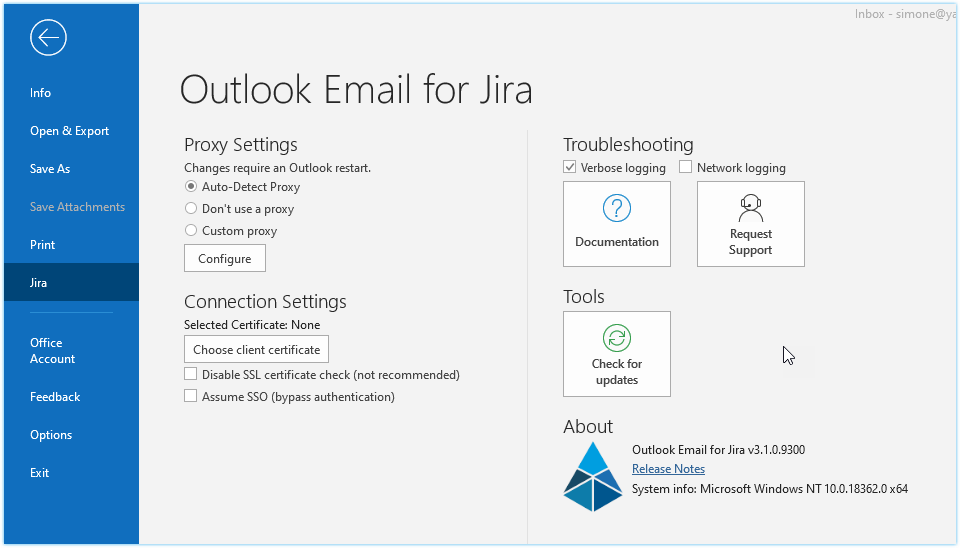Open Options from the left sidebar
The width and height of the screenshot is (962, 550).
pos(51,435)
